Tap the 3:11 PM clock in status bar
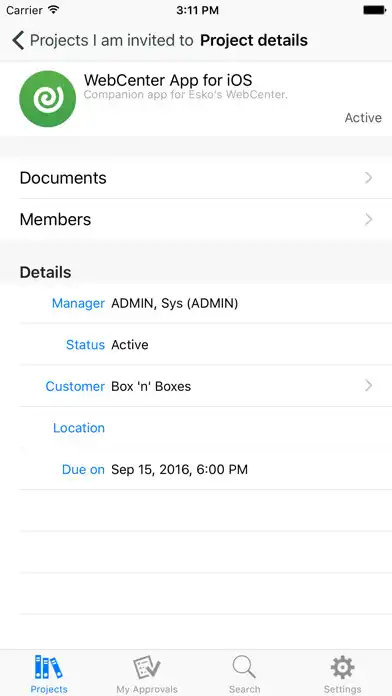 197,10
